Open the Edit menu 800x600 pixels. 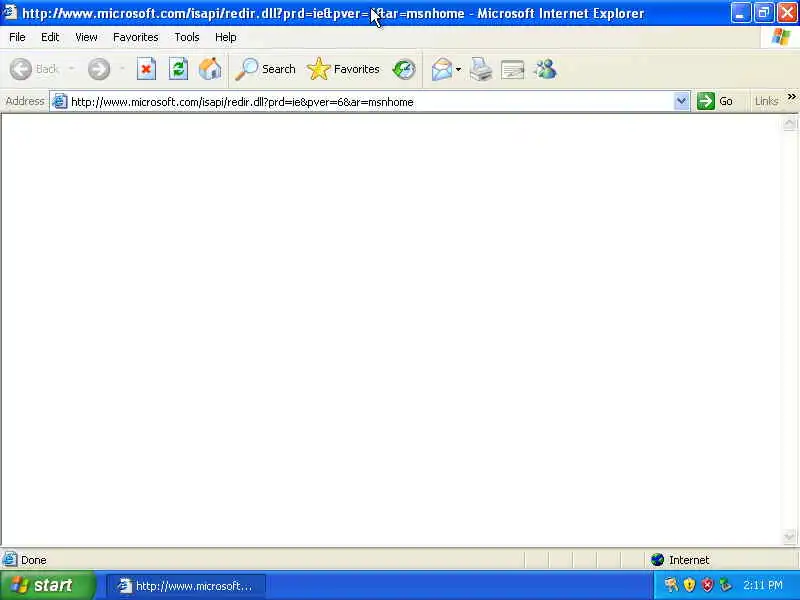coord(50,37)
